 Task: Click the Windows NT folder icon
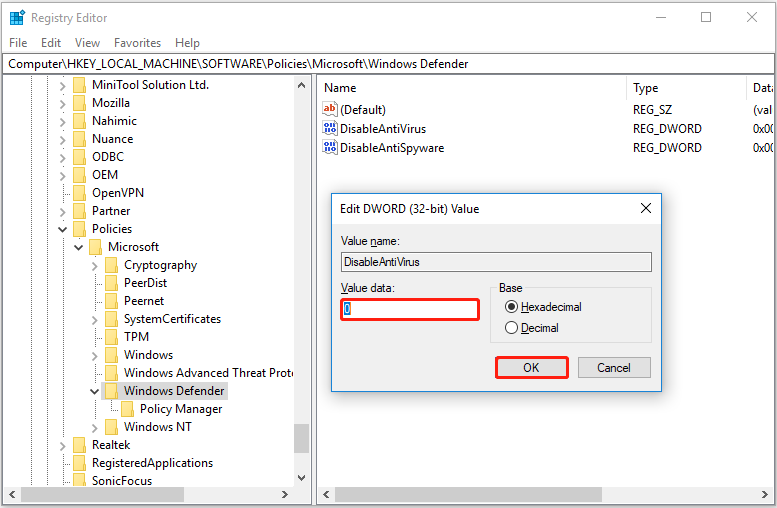[x=111, y=427]
